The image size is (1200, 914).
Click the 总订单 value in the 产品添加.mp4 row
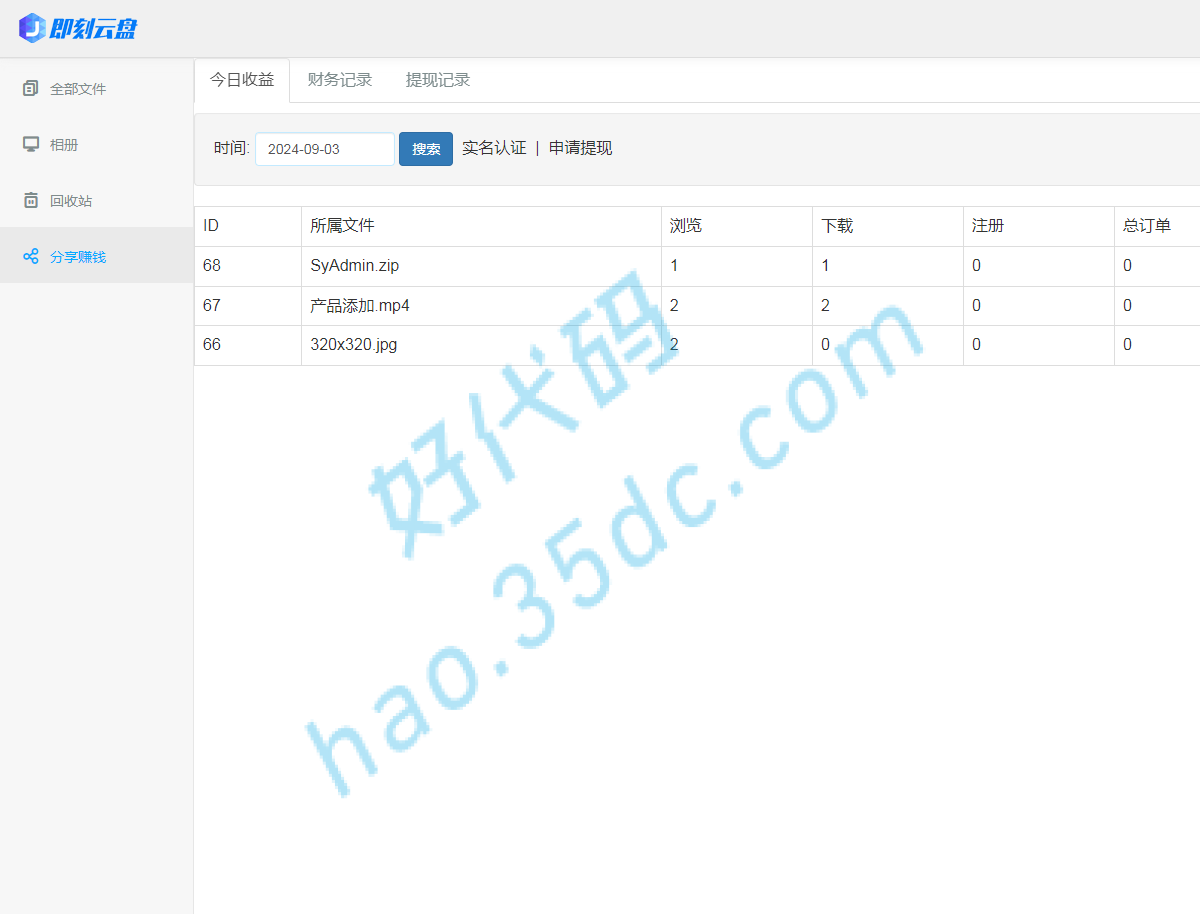(x=1128, y=306)
